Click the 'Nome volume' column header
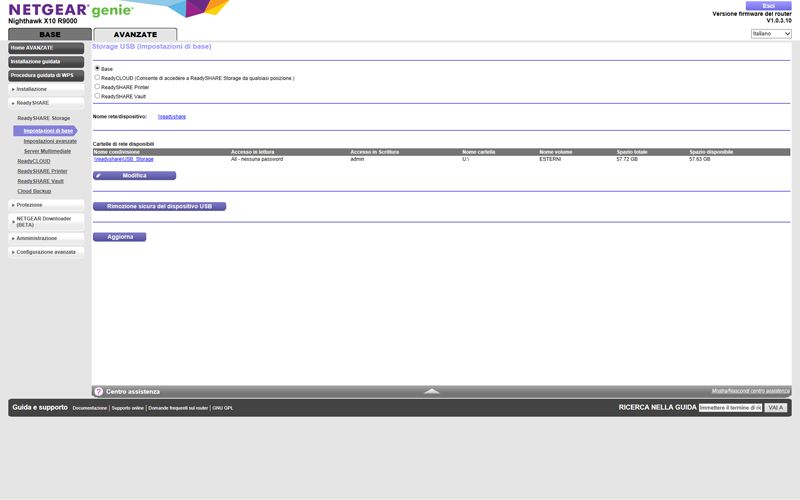This screenshot has width=800, height=500. tap(556, 152)
